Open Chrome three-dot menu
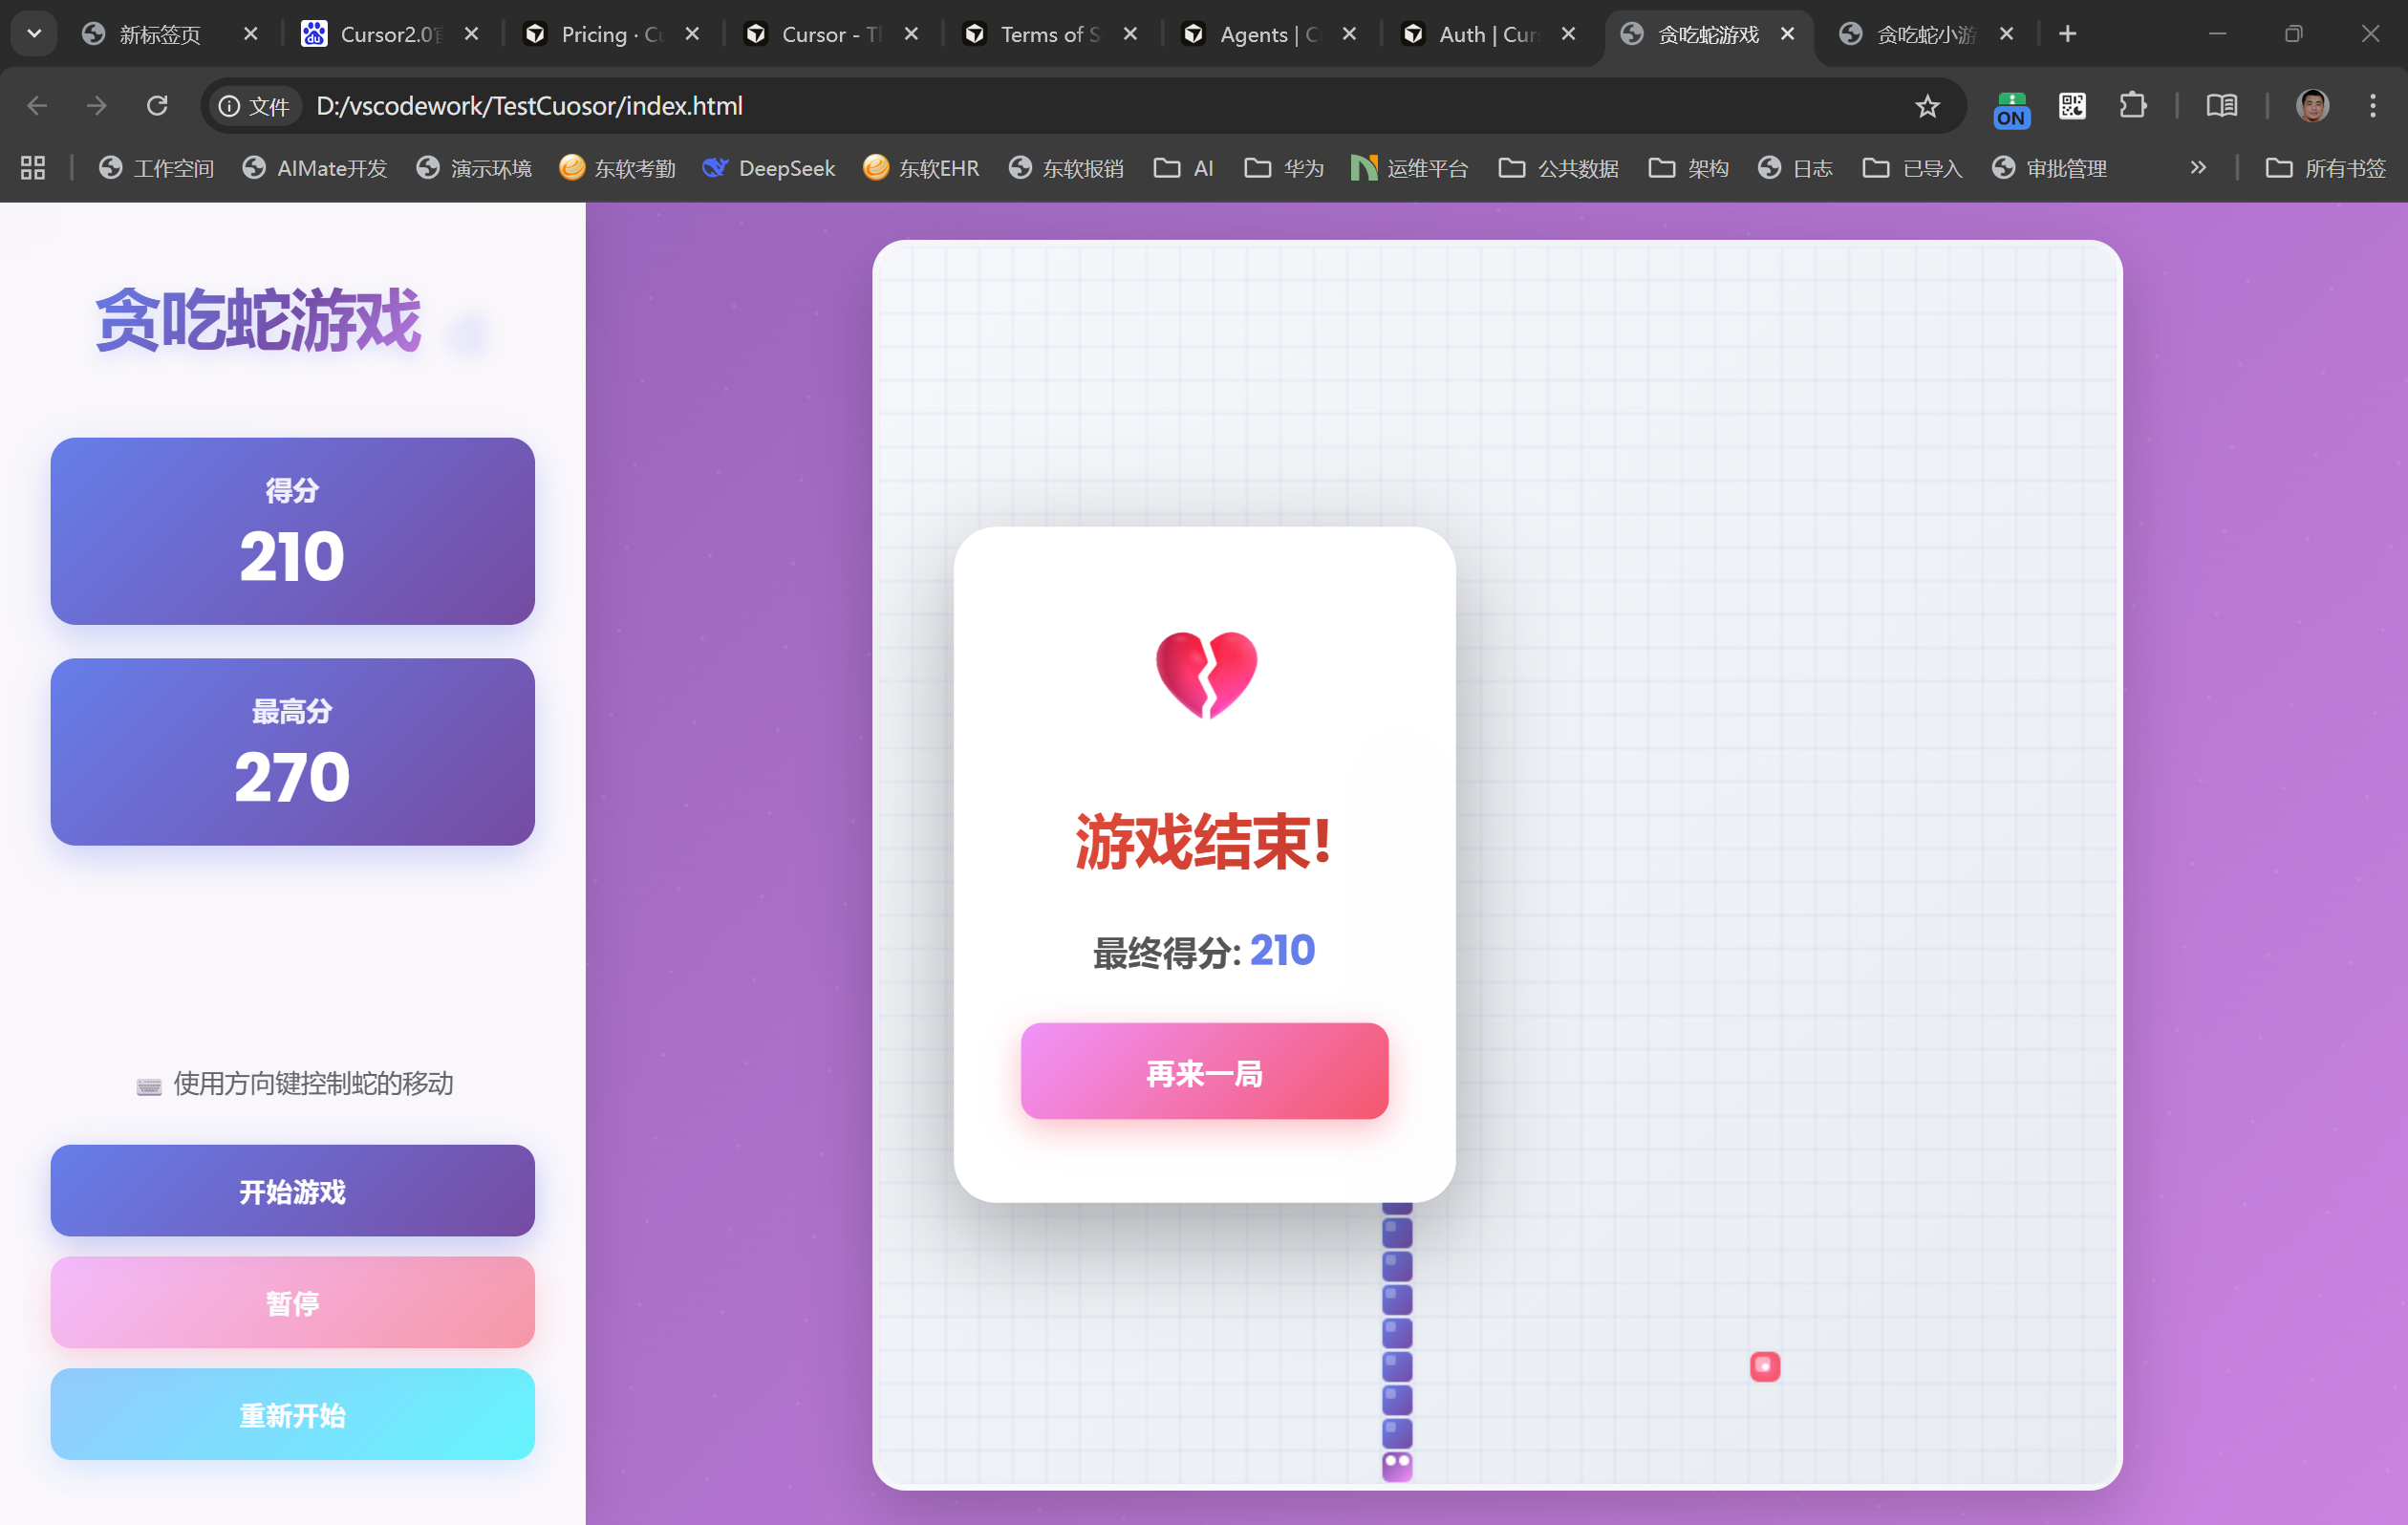The width and height of the screenshot is (2408, 1525). tap(2372, 106)
